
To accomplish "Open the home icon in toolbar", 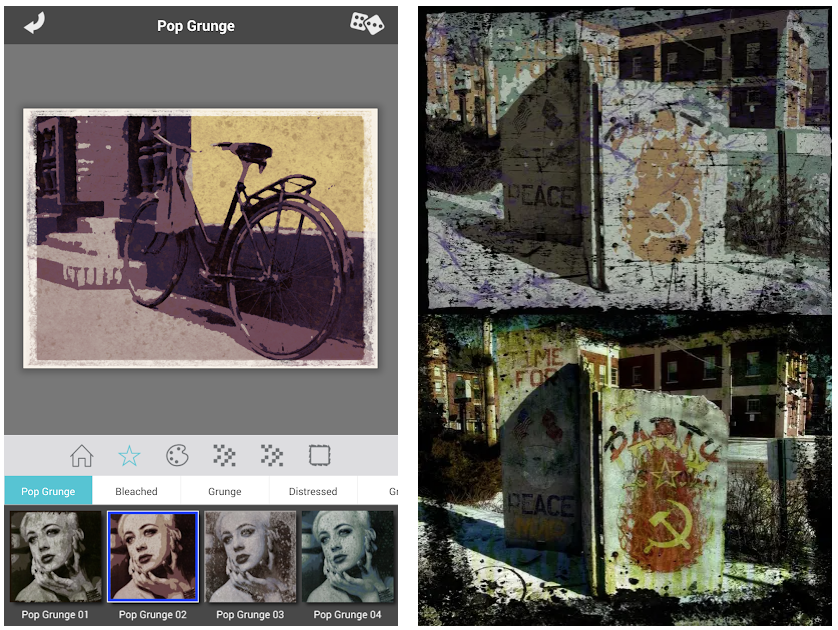I will (82, 456).
